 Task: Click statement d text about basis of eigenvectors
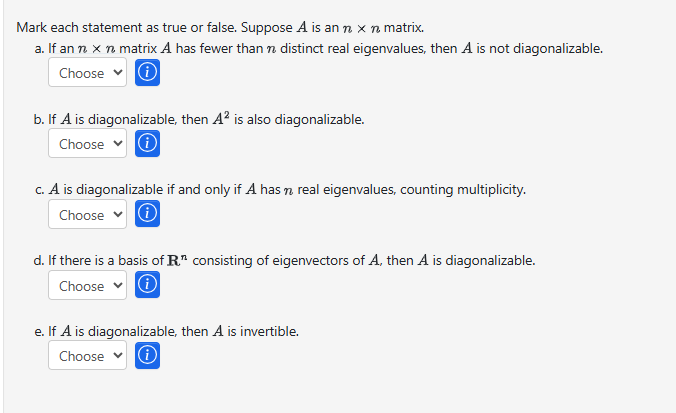290,261
